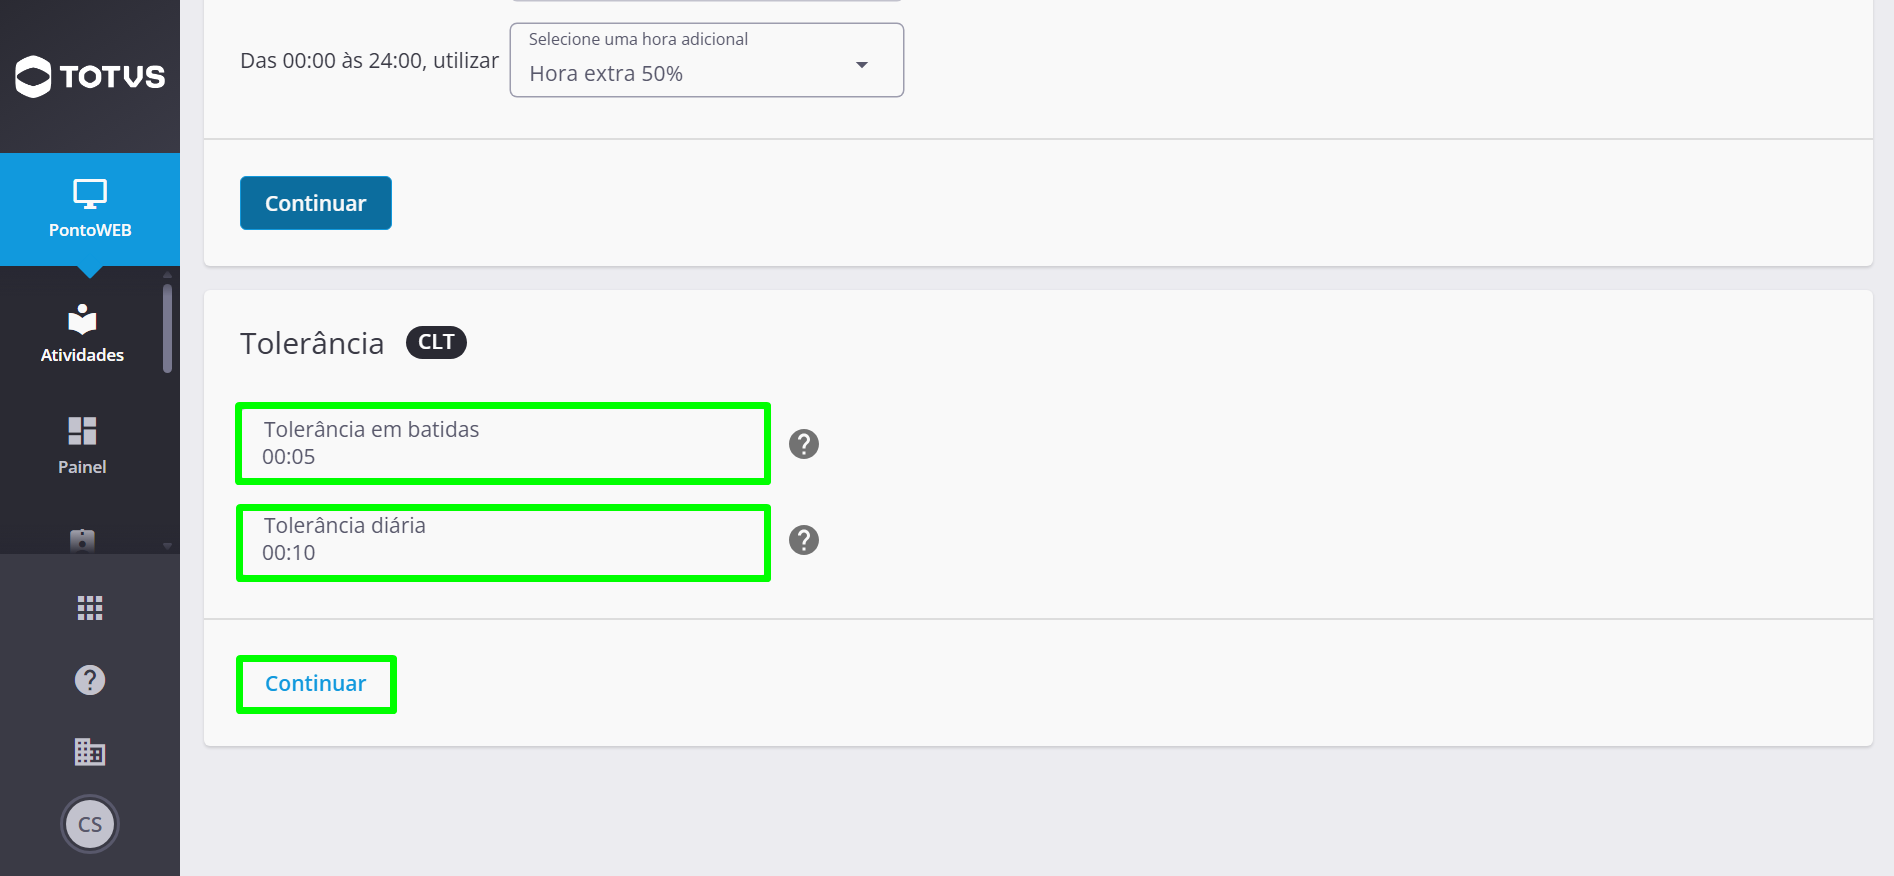Viewport: 1894px width, 876px height.
Task: Show help for Tolerância diária
Action: point(804,540)
